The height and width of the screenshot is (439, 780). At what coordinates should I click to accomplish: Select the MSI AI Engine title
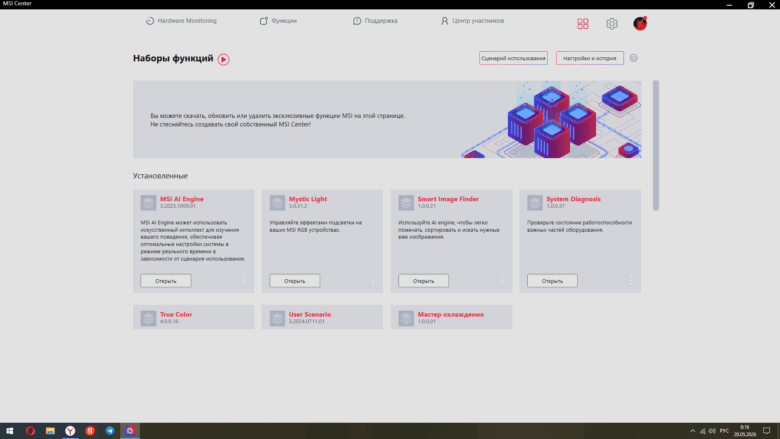[182, 199]
